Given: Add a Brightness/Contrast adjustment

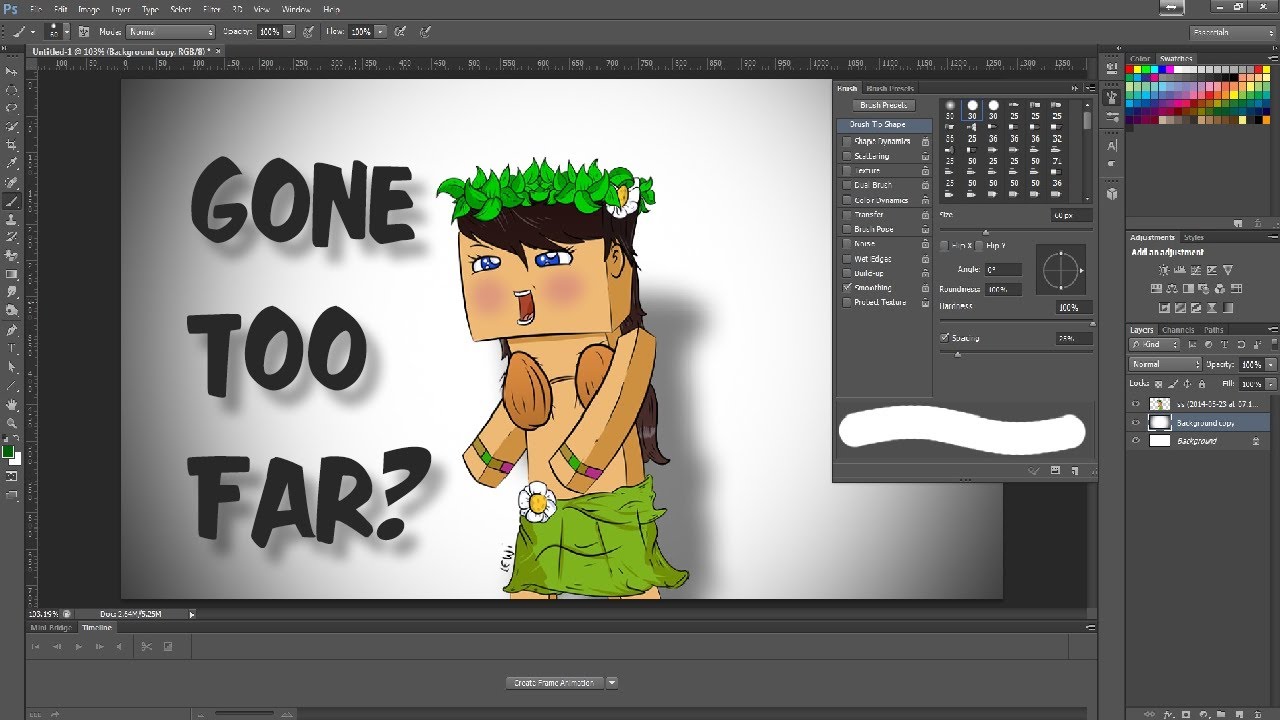Looking at the screenshot, I should pos(1164,270).
